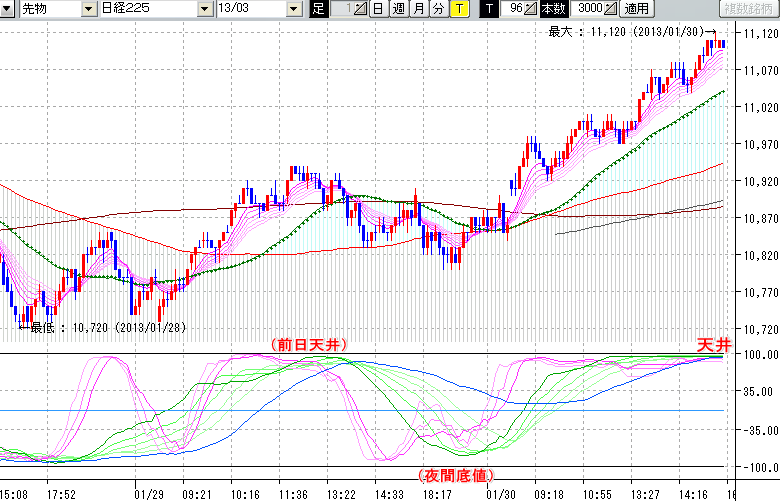Click the red 天井 label on oscillator
Image resolution: width=780 pixels, height=501 pixels.
pos(713,344)
